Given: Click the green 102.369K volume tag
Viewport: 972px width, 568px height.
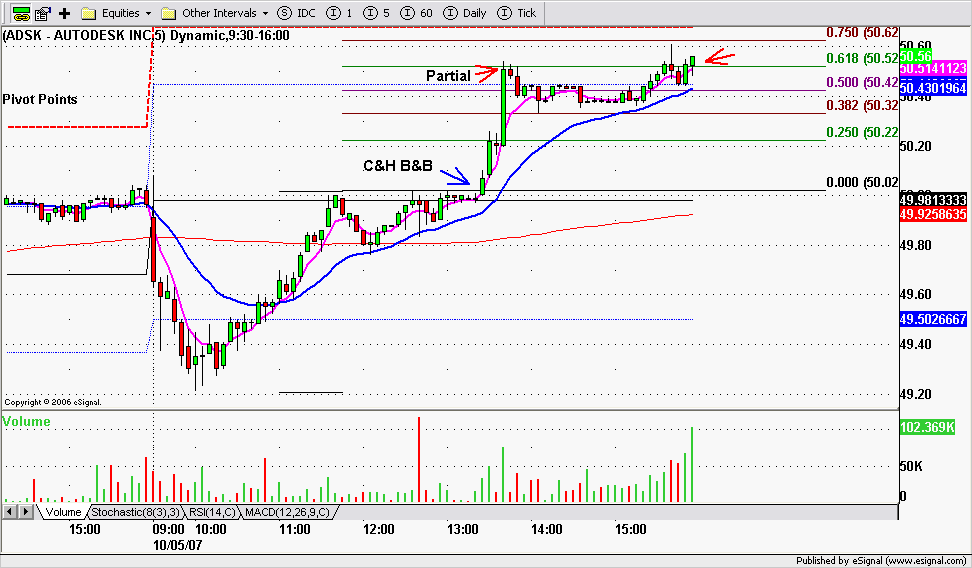Looking at the screenshot, I should pos(927,427).
